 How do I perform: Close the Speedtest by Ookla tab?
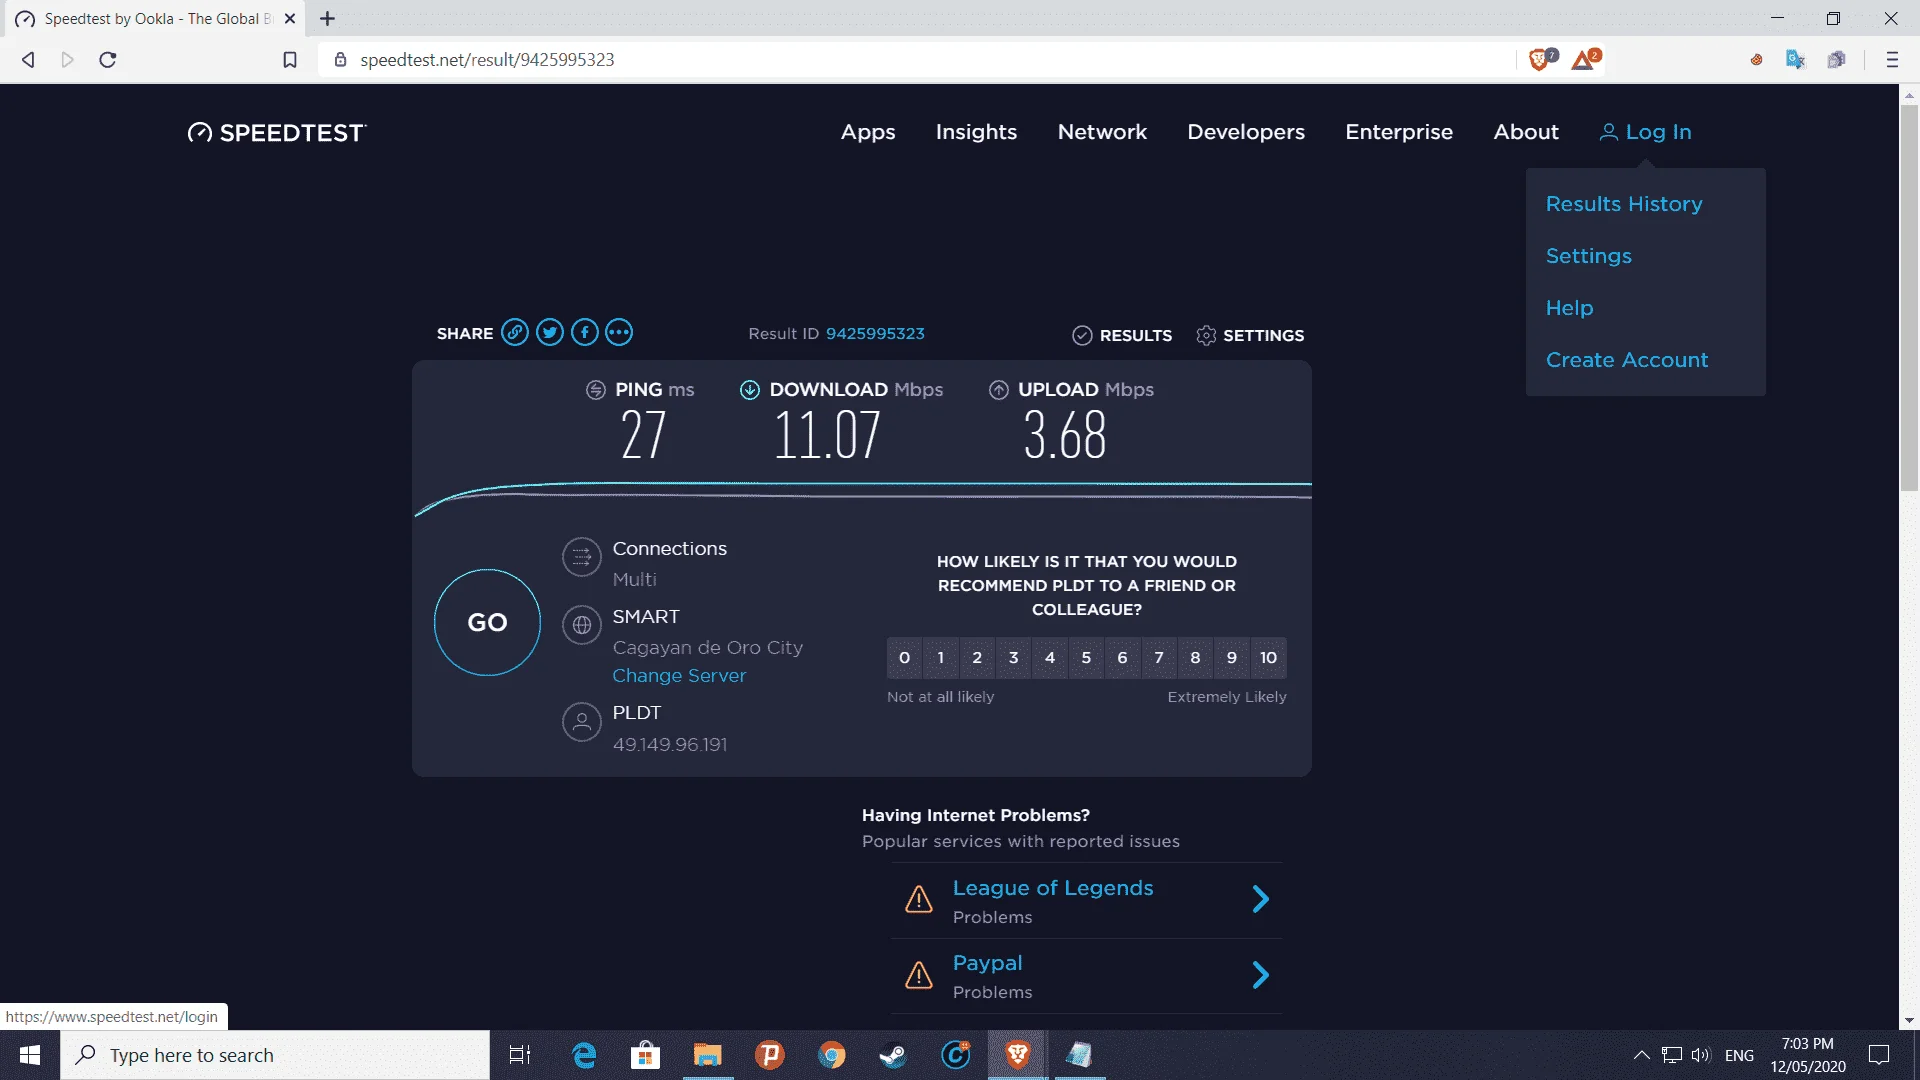[x=290, y=18]
